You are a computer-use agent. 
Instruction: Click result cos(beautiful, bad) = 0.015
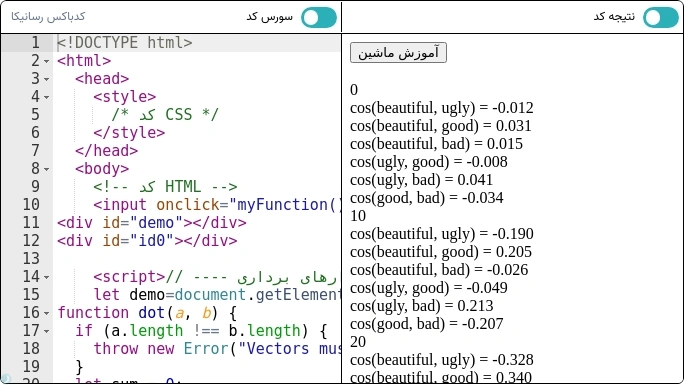point(436,144)
